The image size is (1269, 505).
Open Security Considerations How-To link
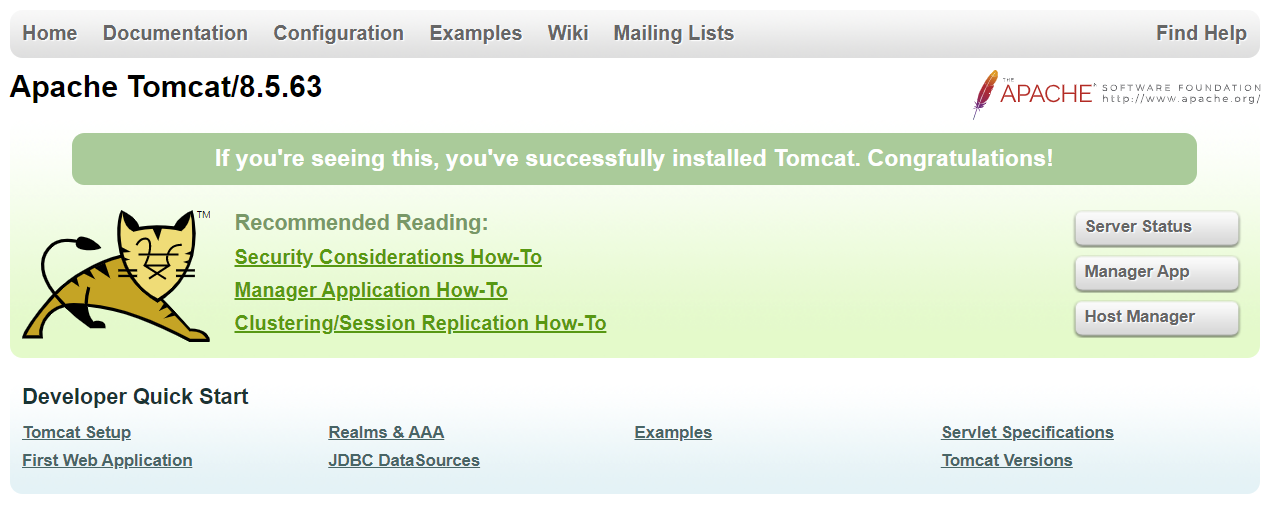388,257
